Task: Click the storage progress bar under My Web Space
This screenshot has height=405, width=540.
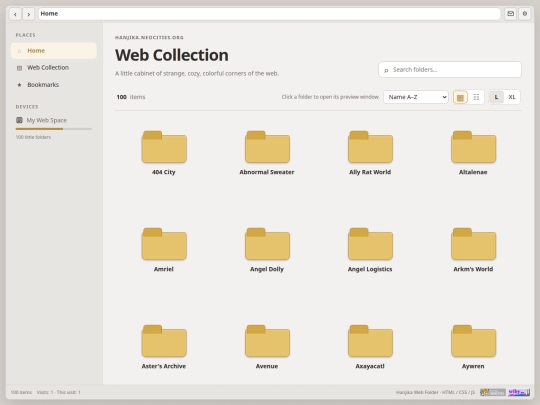Action: coord(54,129)
